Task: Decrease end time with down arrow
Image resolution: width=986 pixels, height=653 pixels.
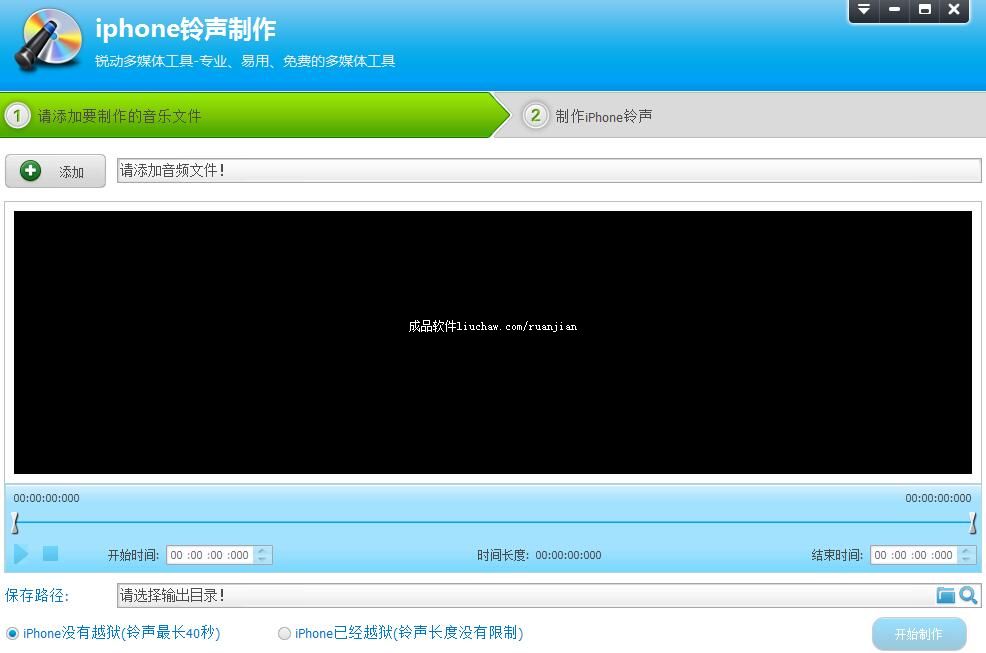Action: pos(966,560)
